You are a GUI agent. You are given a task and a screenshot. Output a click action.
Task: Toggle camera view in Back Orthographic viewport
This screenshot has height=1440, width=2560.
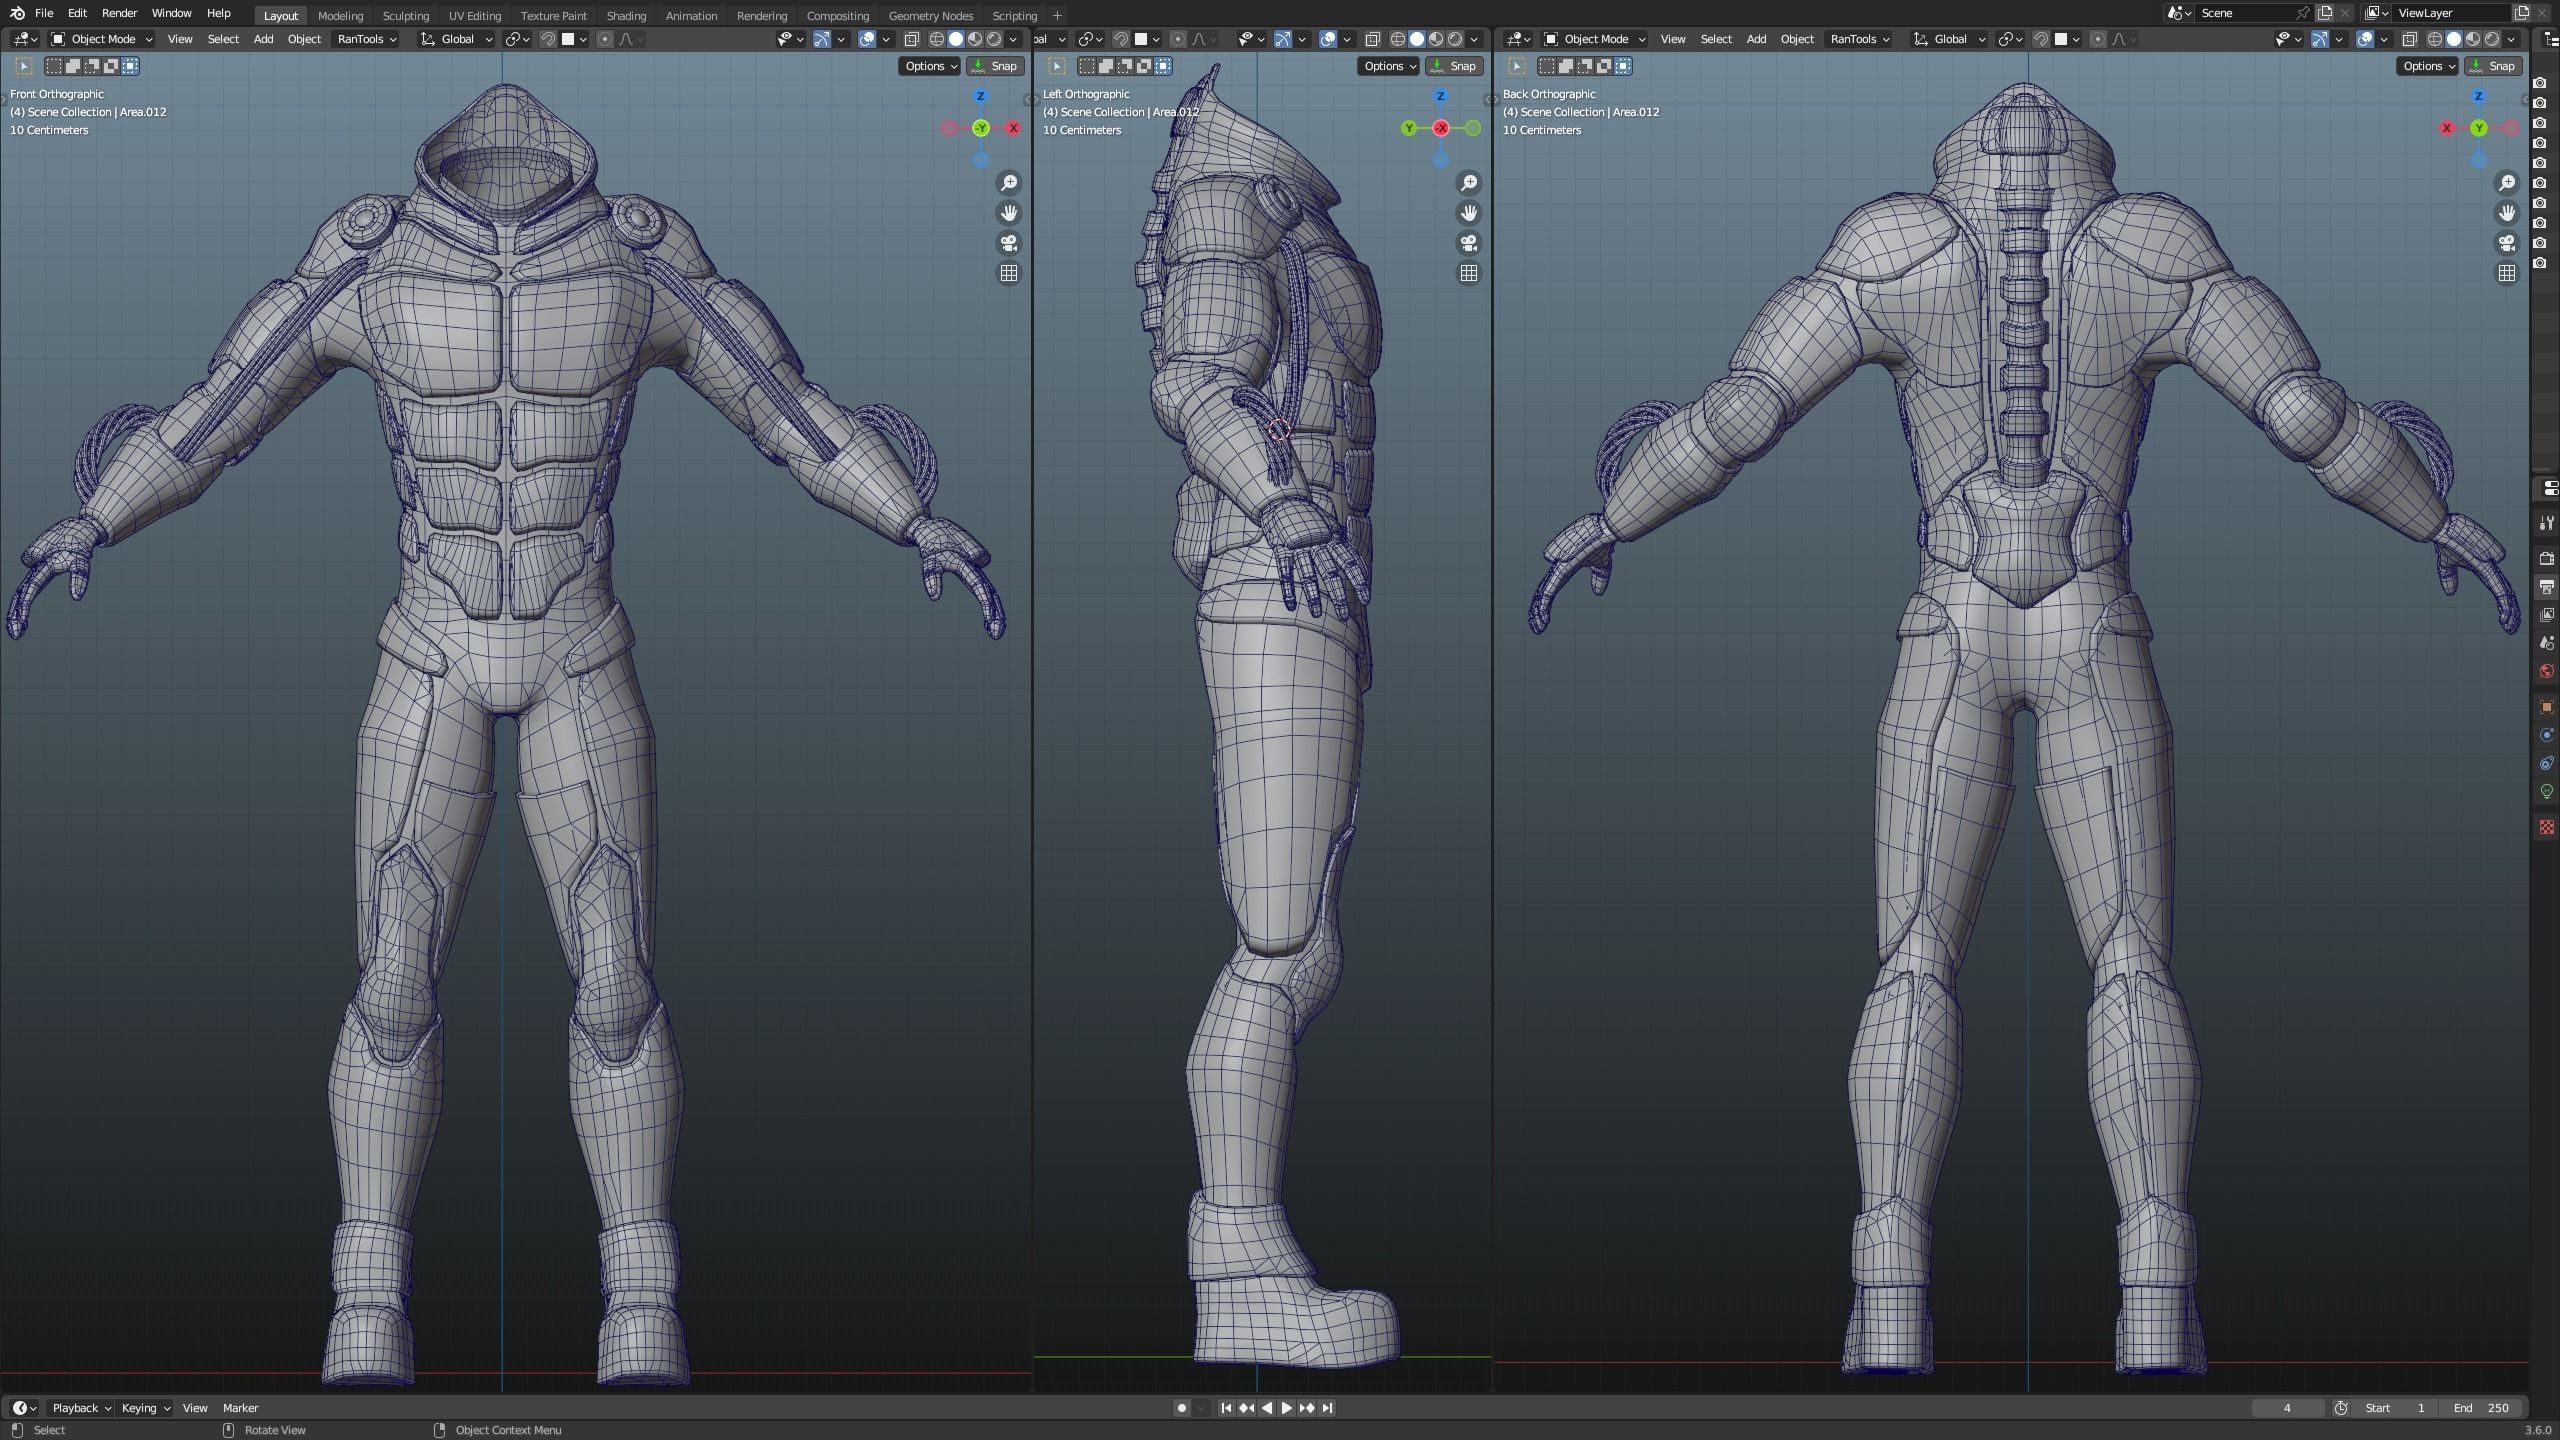2507,243
